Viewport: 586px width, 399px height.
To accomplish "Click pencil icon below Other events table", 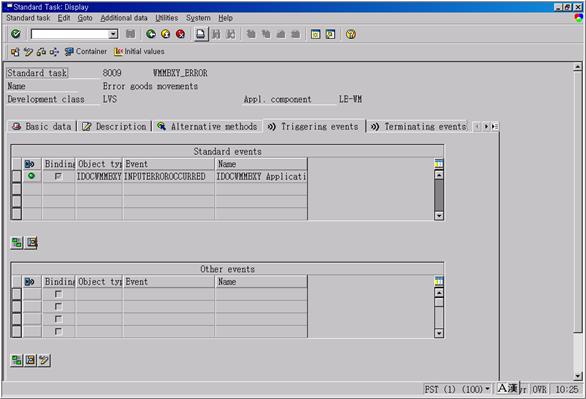I will click(44, 360).
